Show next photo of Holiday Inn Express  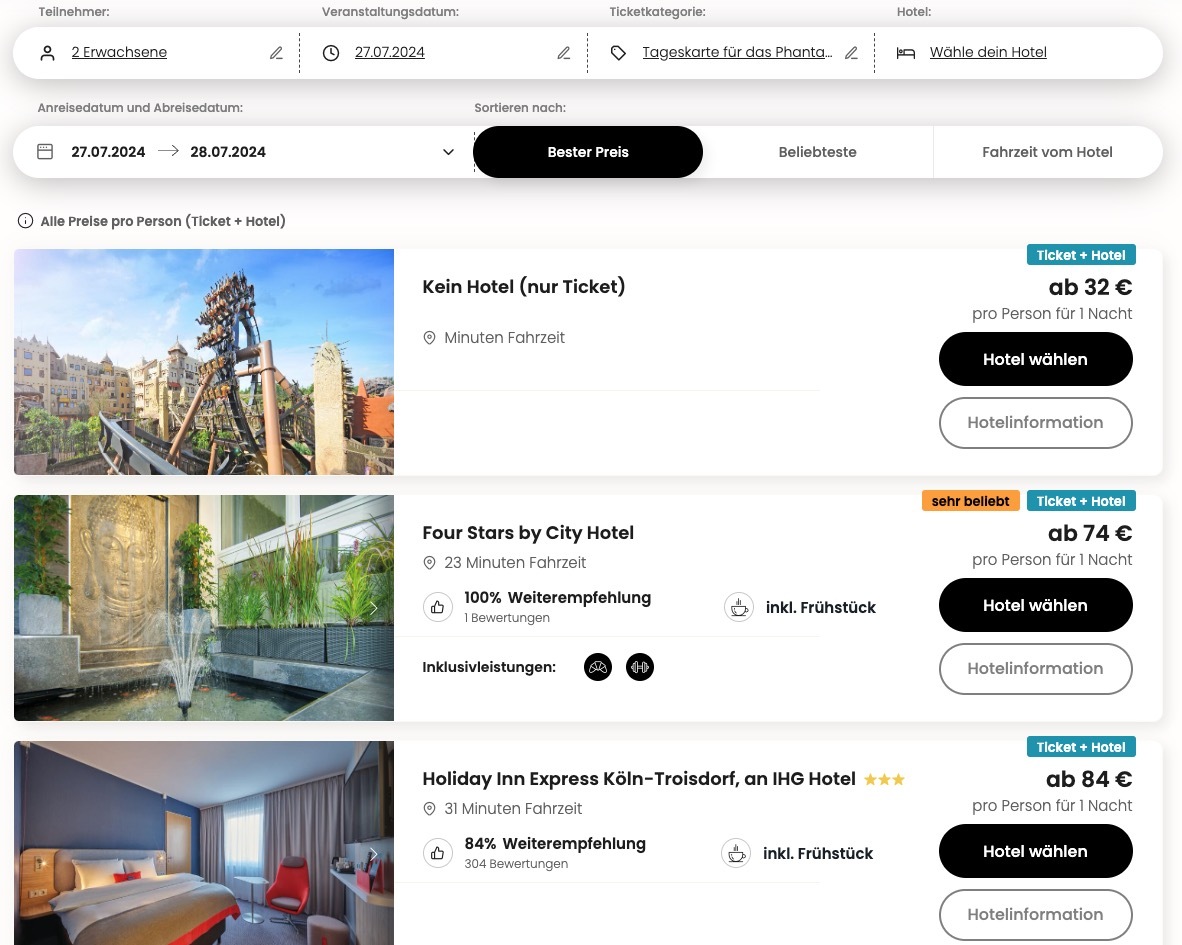[373, 854]
